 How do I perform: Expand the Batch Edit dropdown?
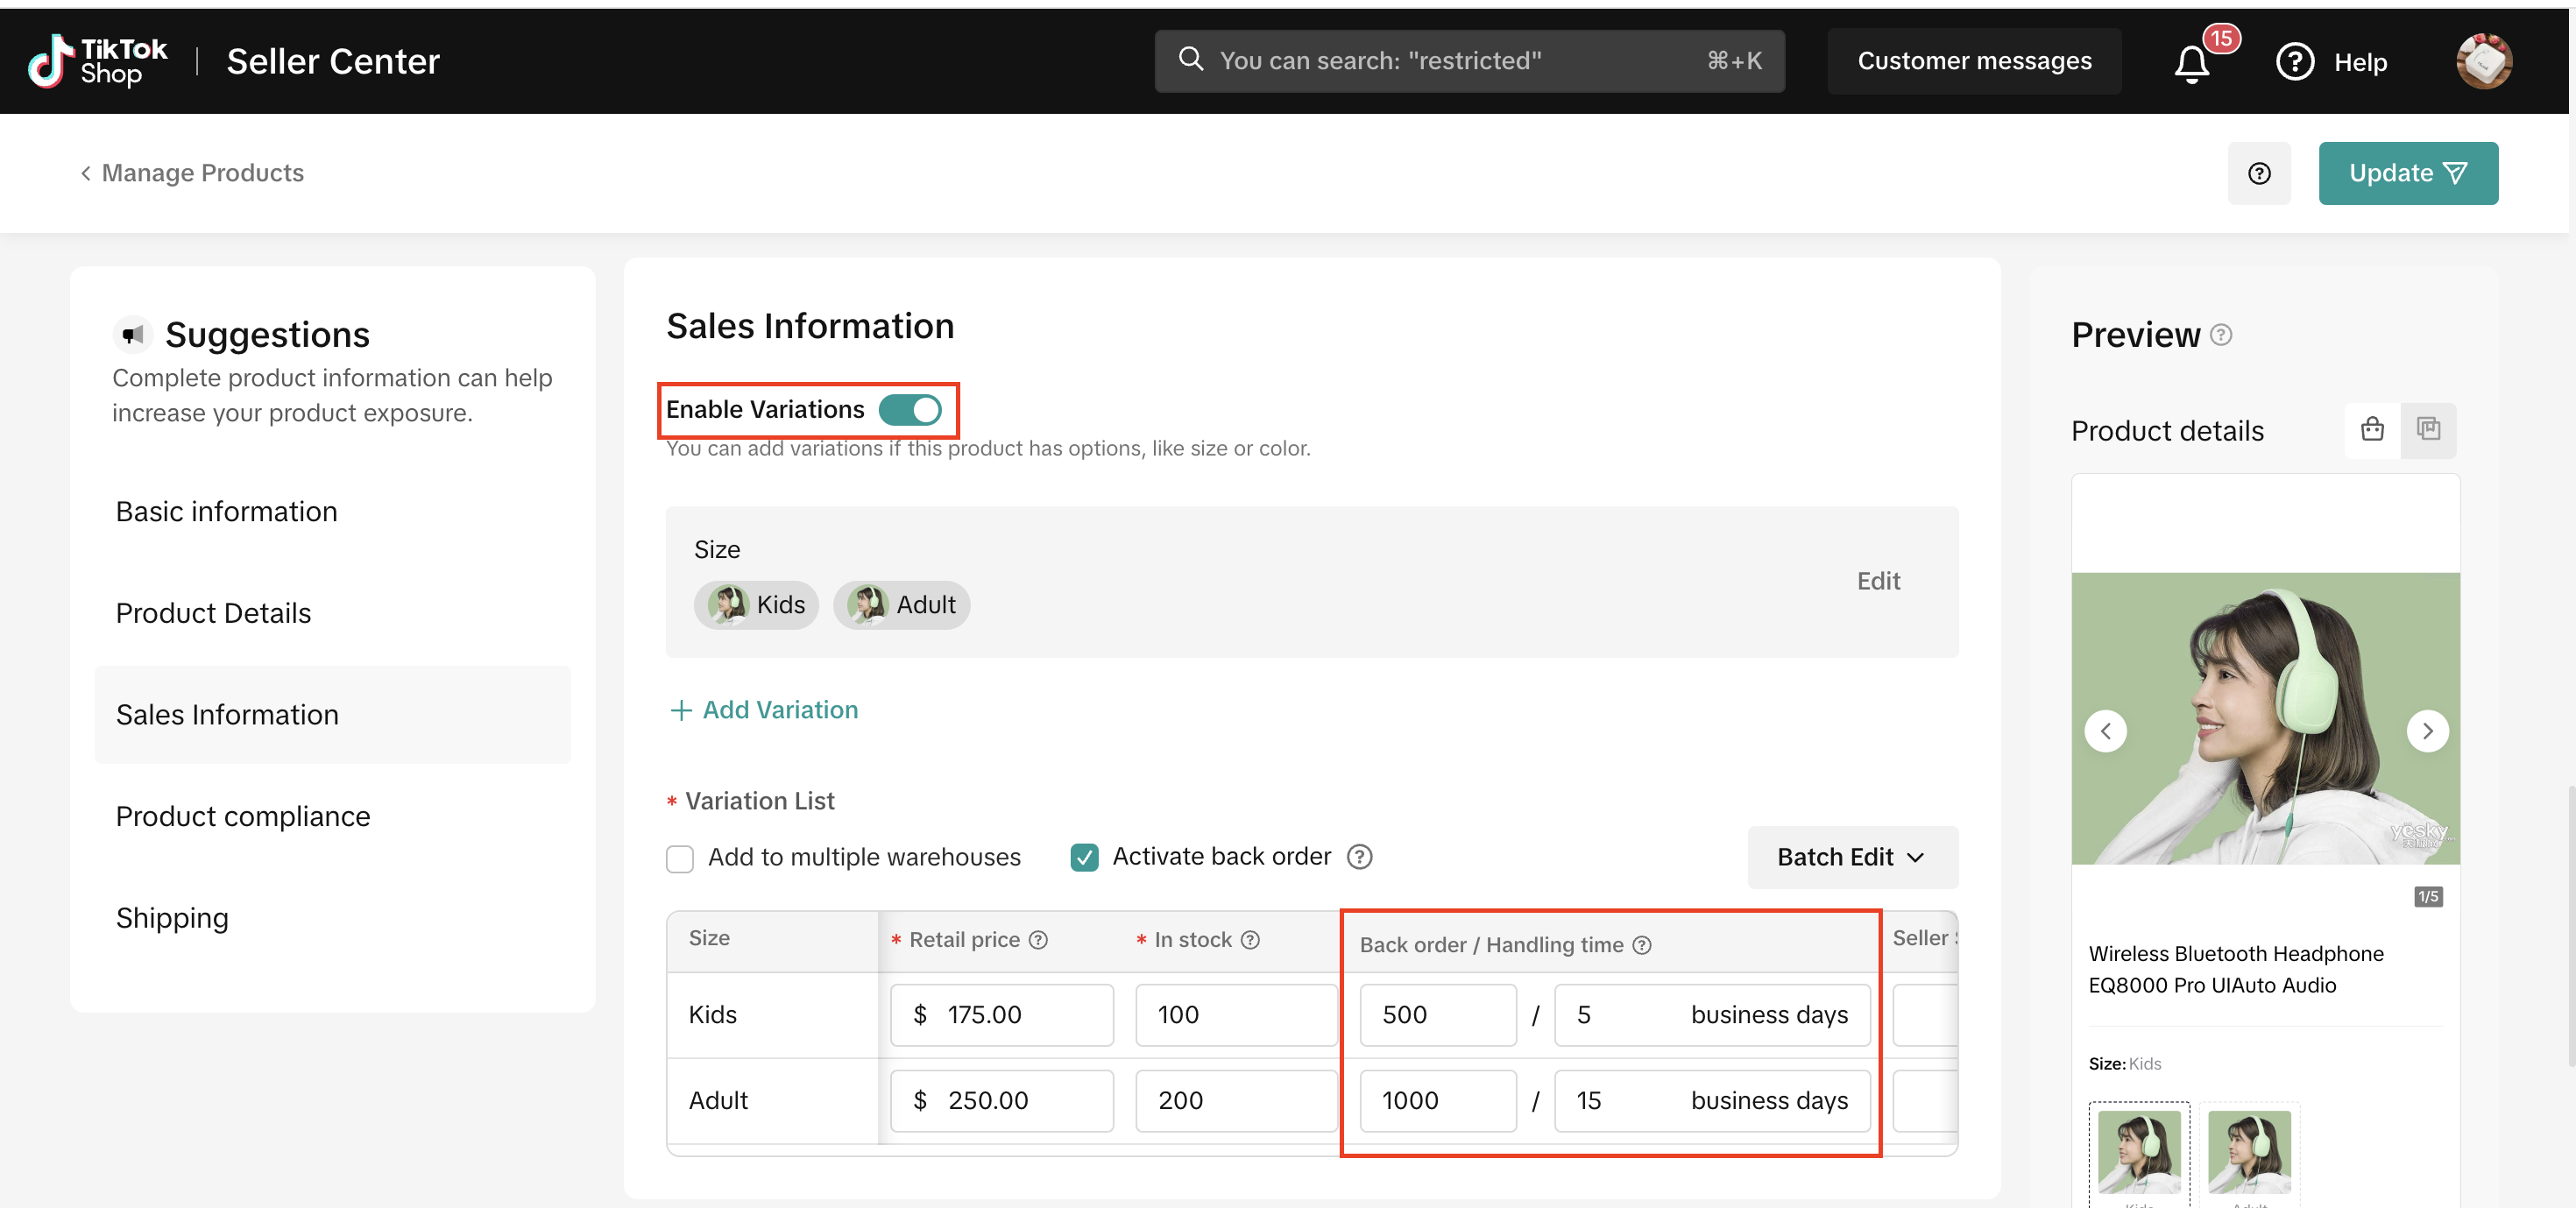(x=1851, y=857)
